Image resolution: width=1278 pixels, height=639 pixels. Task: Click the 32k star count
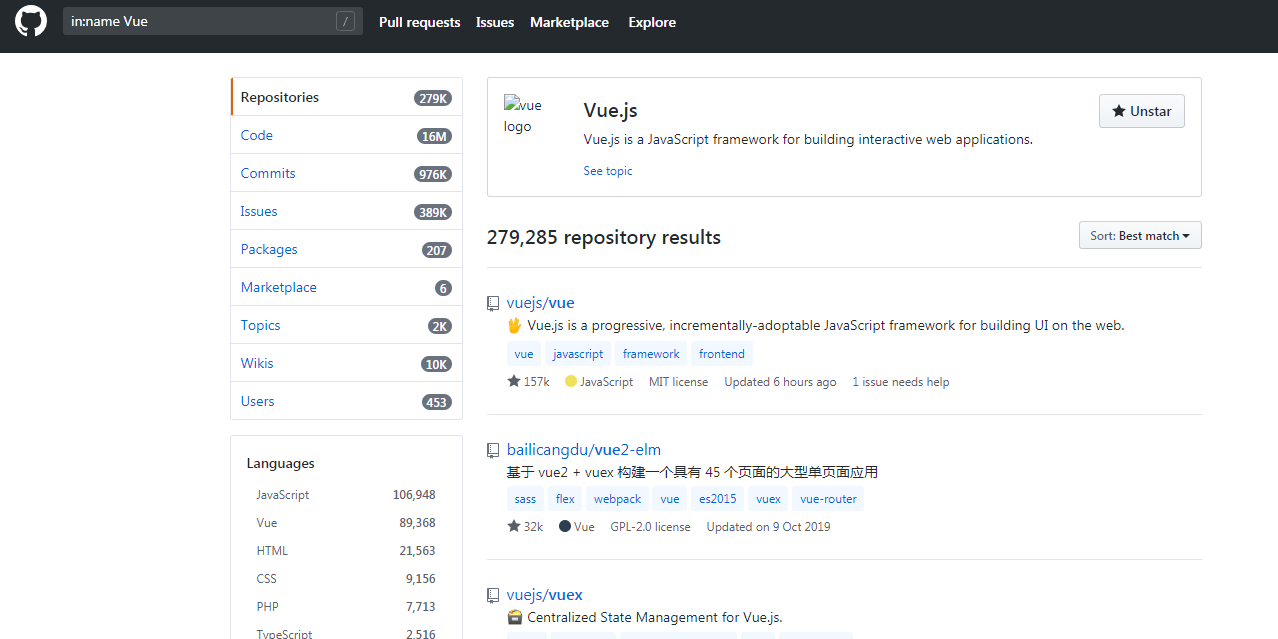pos(525,527)
